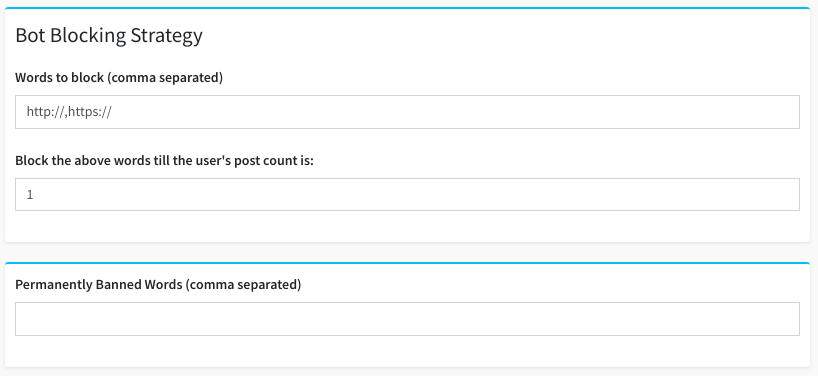Click the "Words to block (comma separated)" label
The image size is (818, 376).
pyautogui.click(x=119, y=78)
